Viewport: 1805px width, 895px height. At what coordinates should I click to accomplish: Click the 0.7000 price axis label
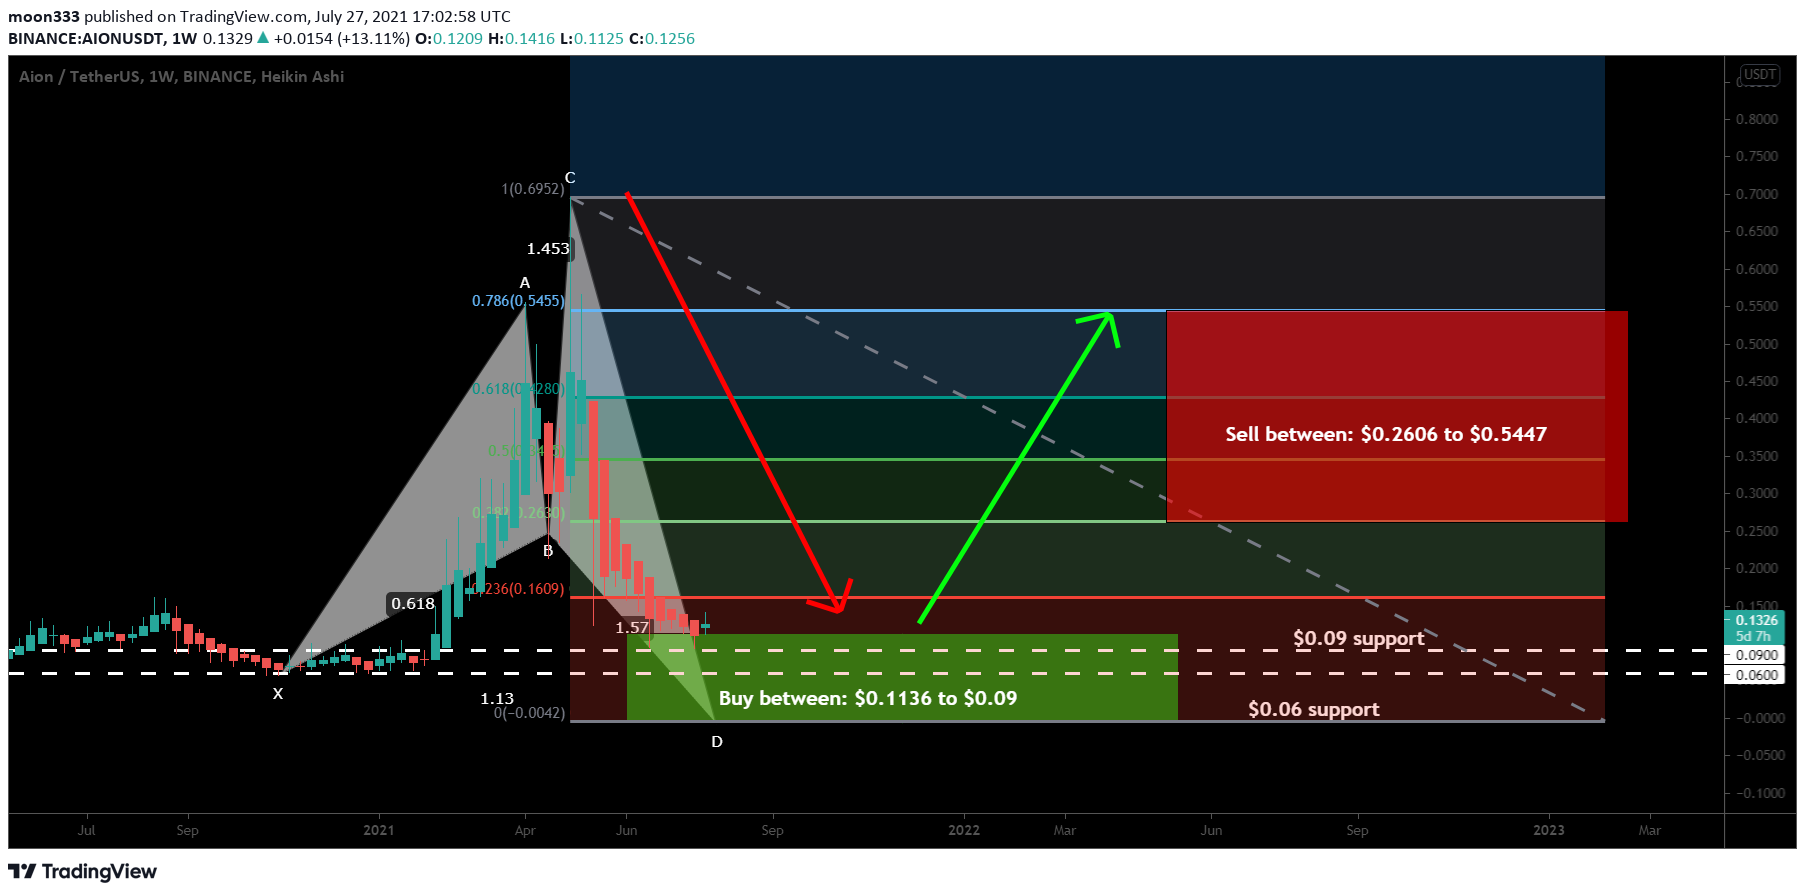pos(1758,194)
